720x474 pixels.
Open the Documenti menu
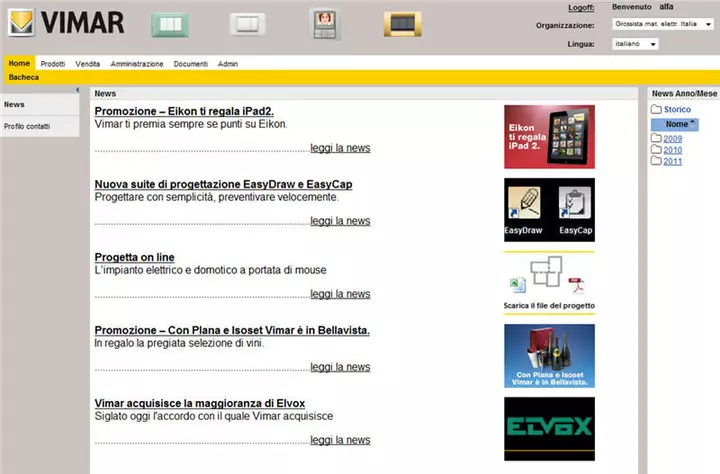(191, 64)
